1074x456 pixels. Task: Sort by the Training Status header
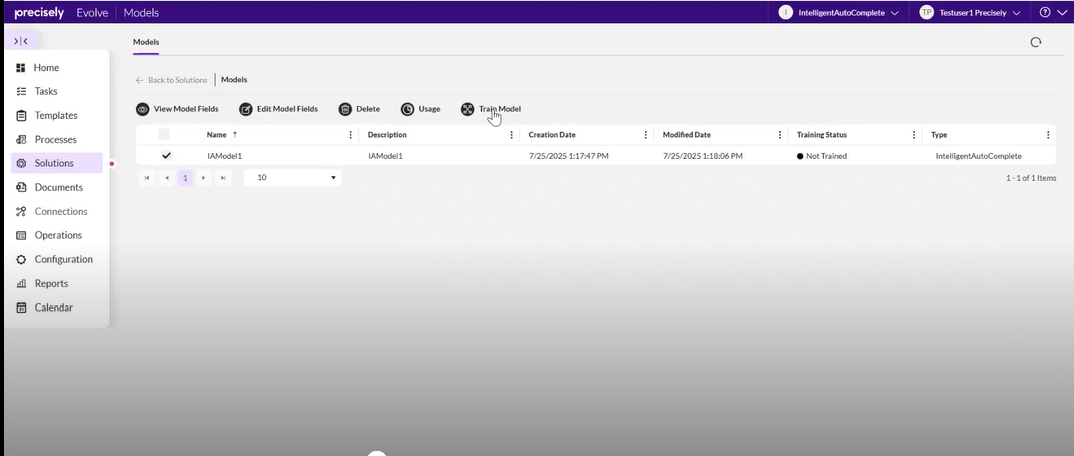[x=822, y=135]
